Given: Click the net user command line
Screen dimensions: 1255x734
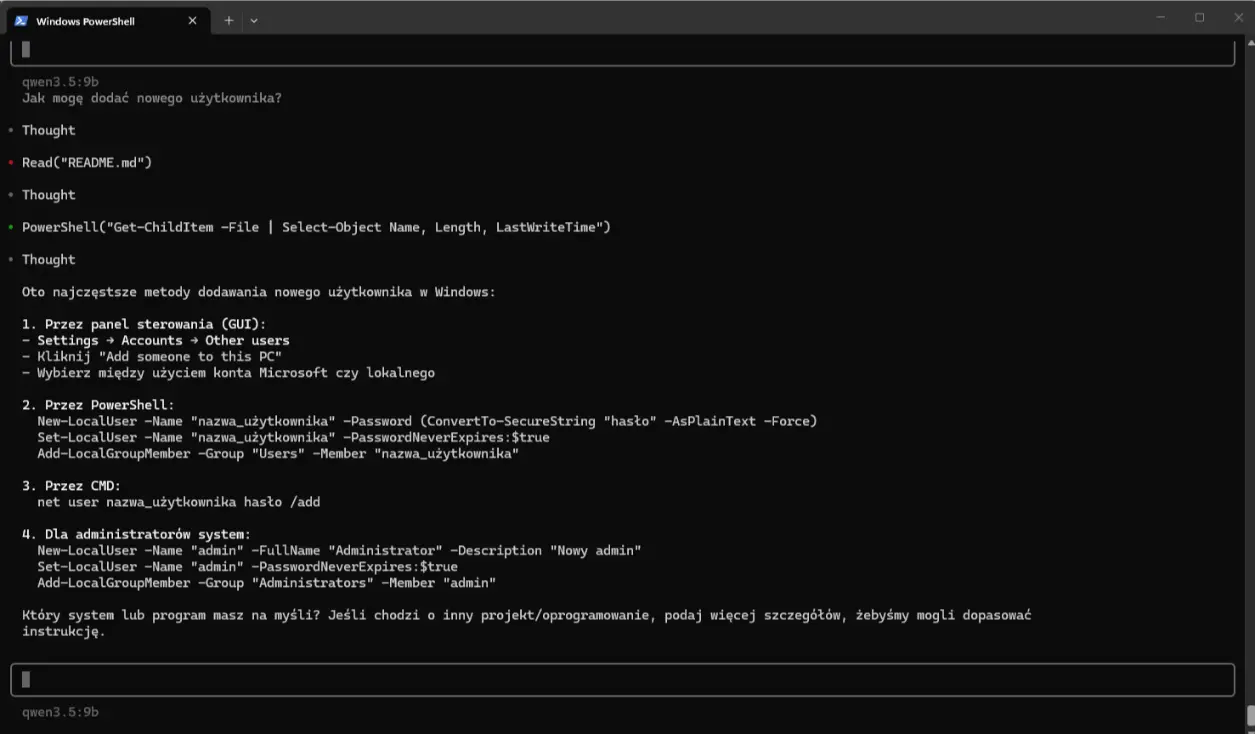Looking at the screenshot, I should [x=179, y=502].
